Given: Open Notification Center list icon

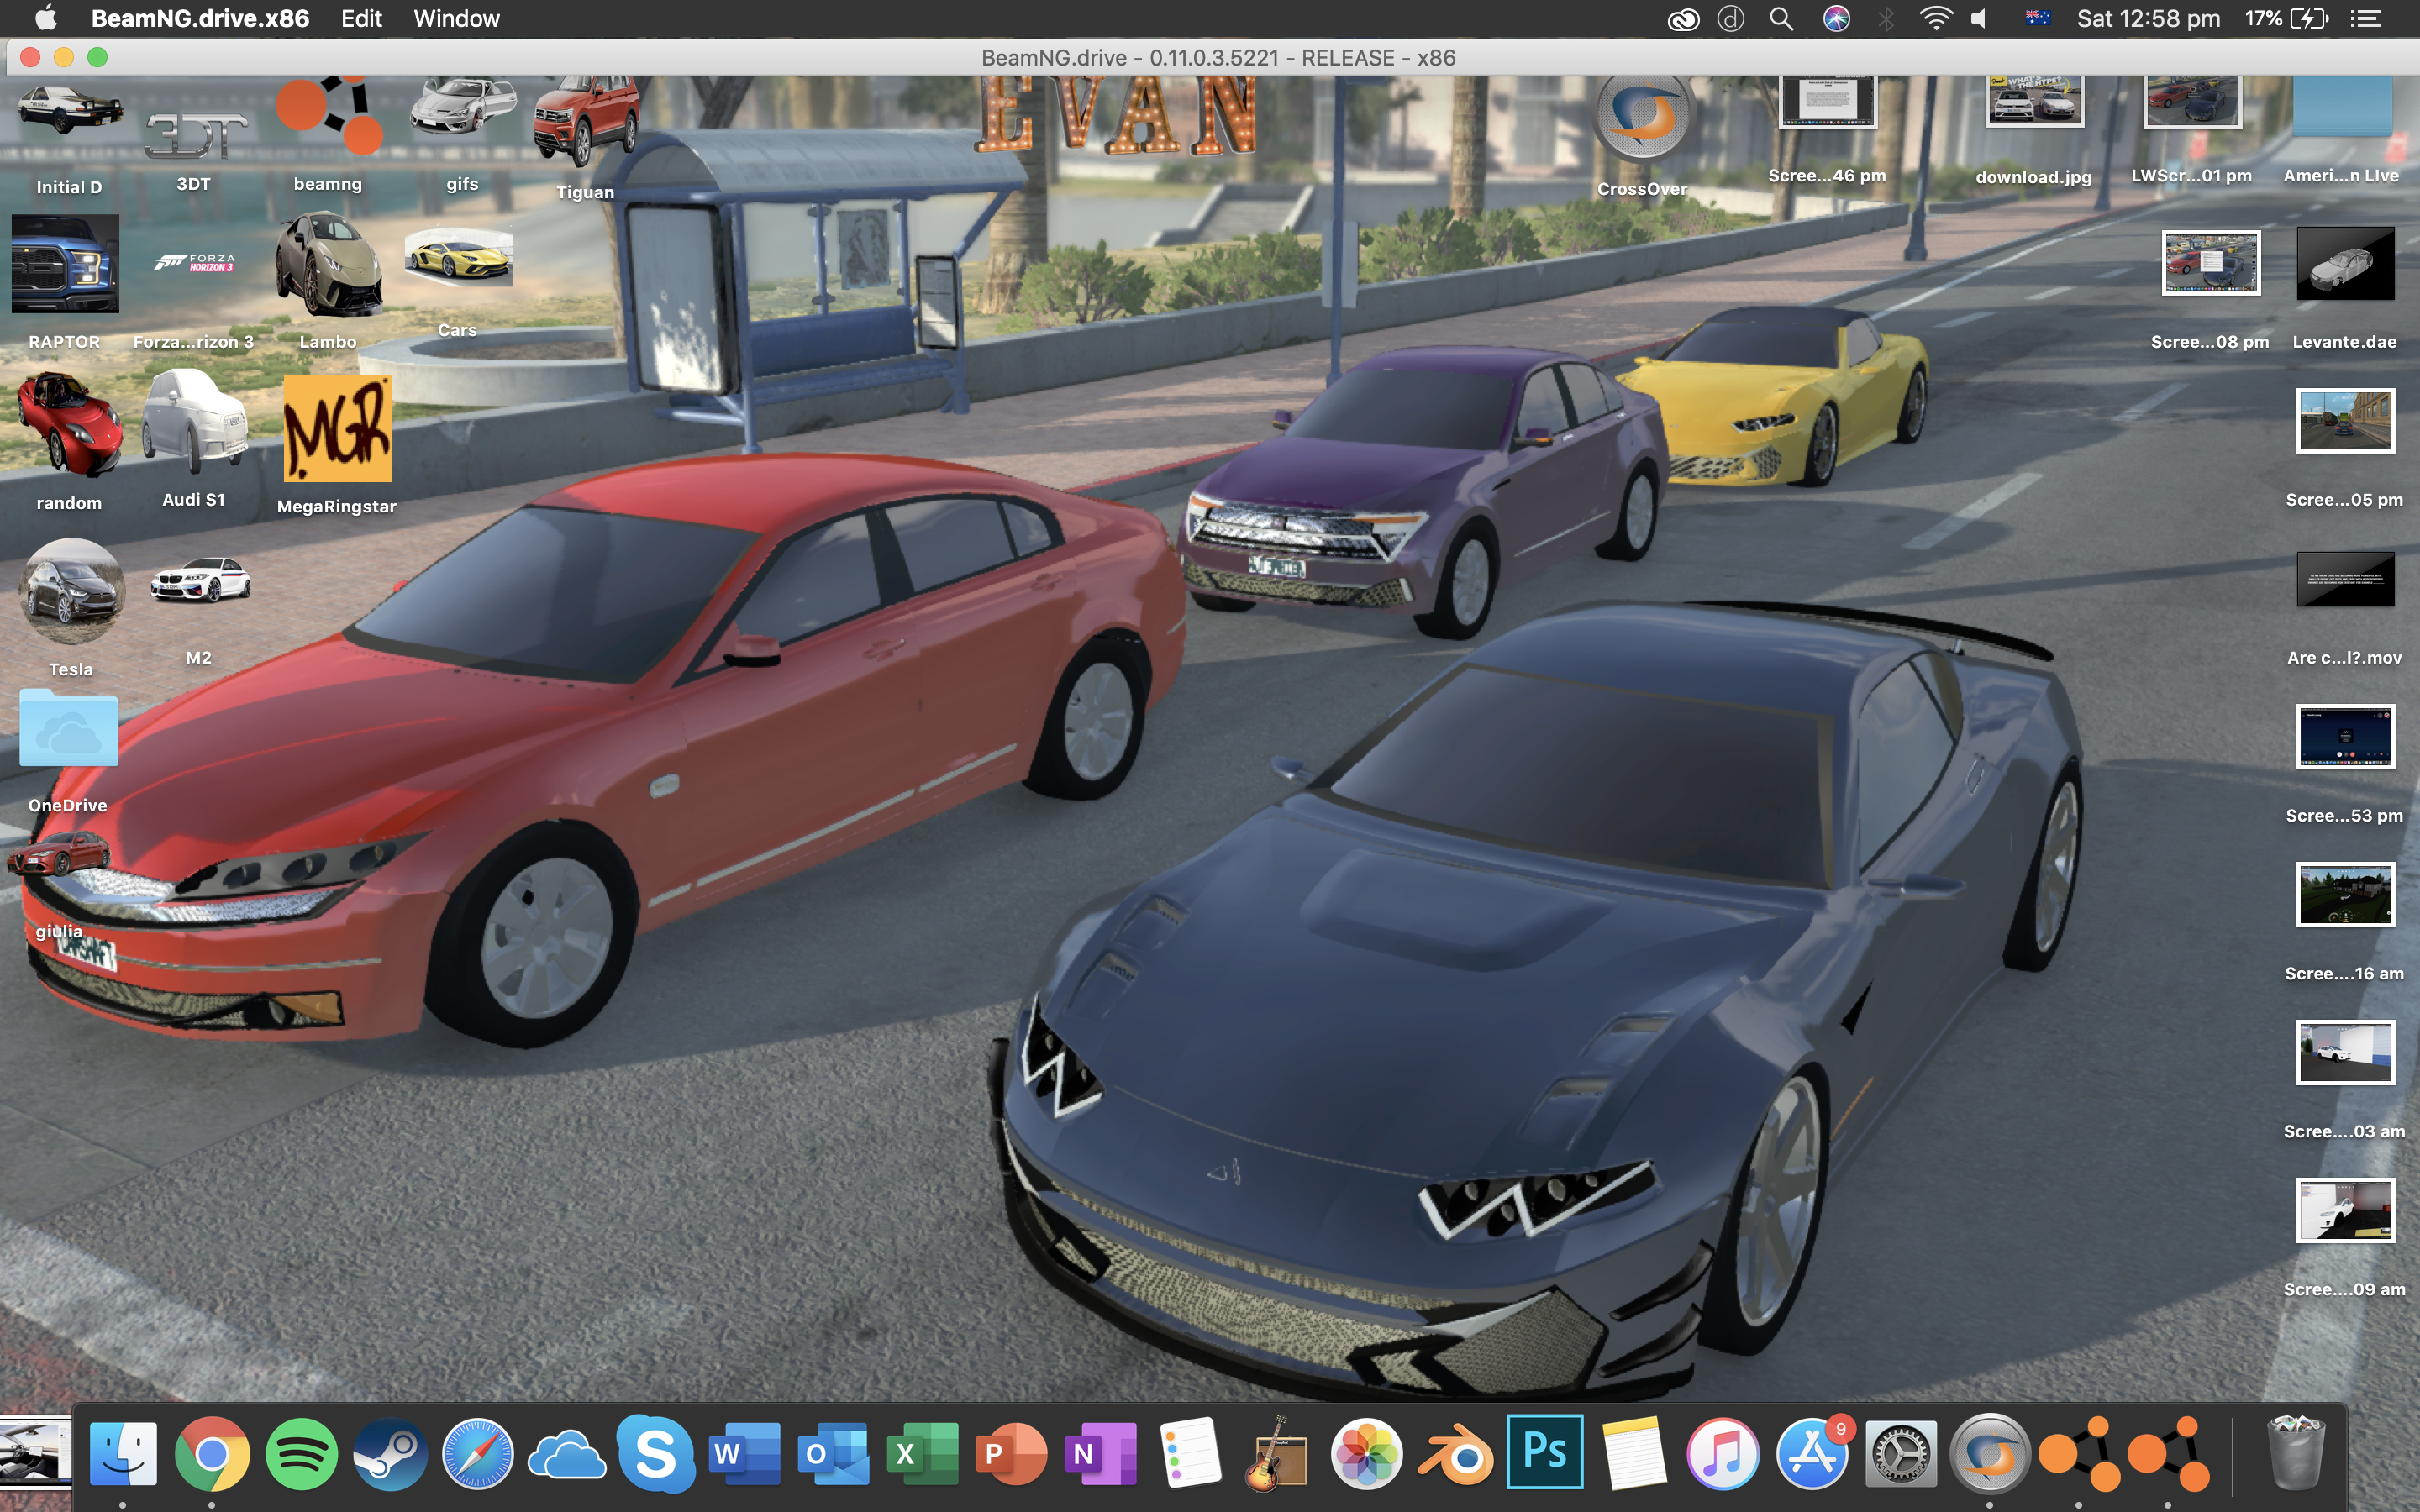Looking at the screenshot, I should click(x=2366, y=19).
